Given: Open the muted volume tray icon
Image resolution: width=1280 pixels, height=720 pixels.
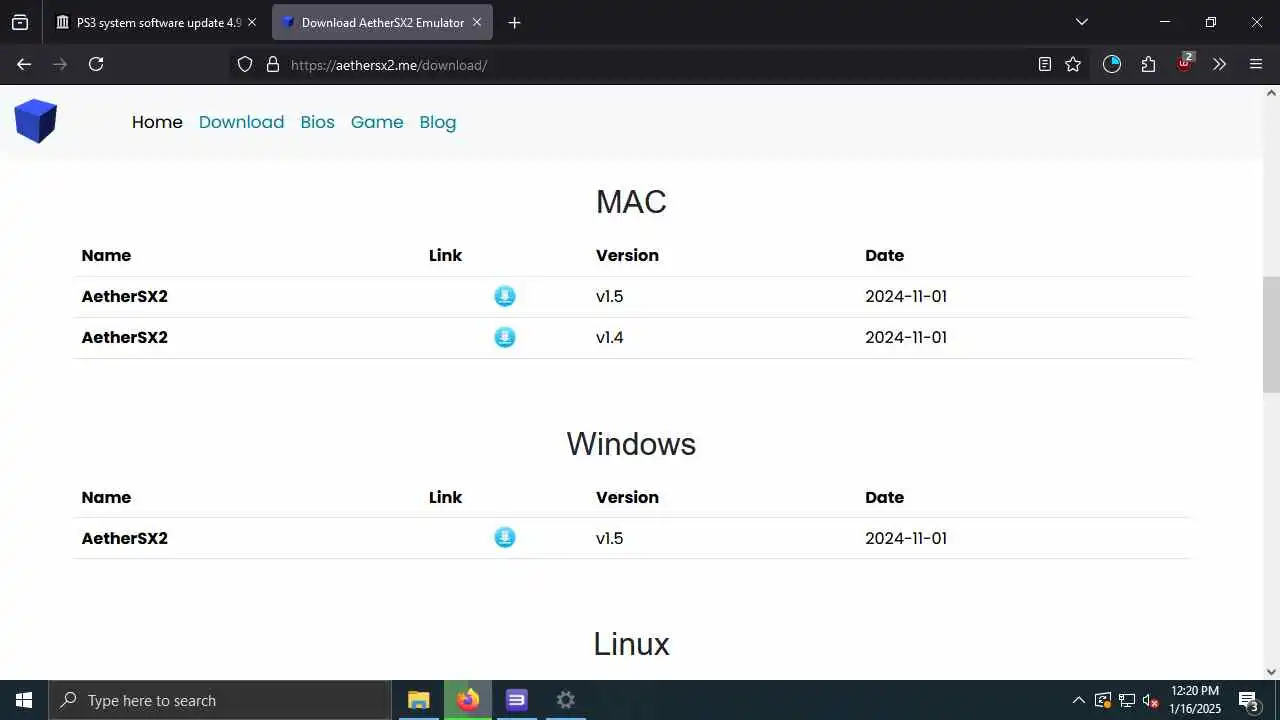Looking at the screenshot, I should pyautogui.click(x=1150, y=700).
